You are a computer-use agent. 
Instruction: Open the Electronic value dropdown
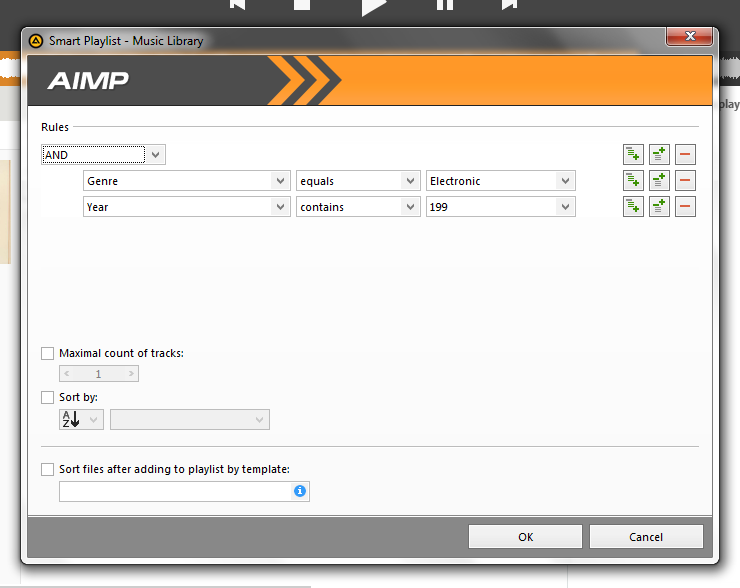click(565, 181)
